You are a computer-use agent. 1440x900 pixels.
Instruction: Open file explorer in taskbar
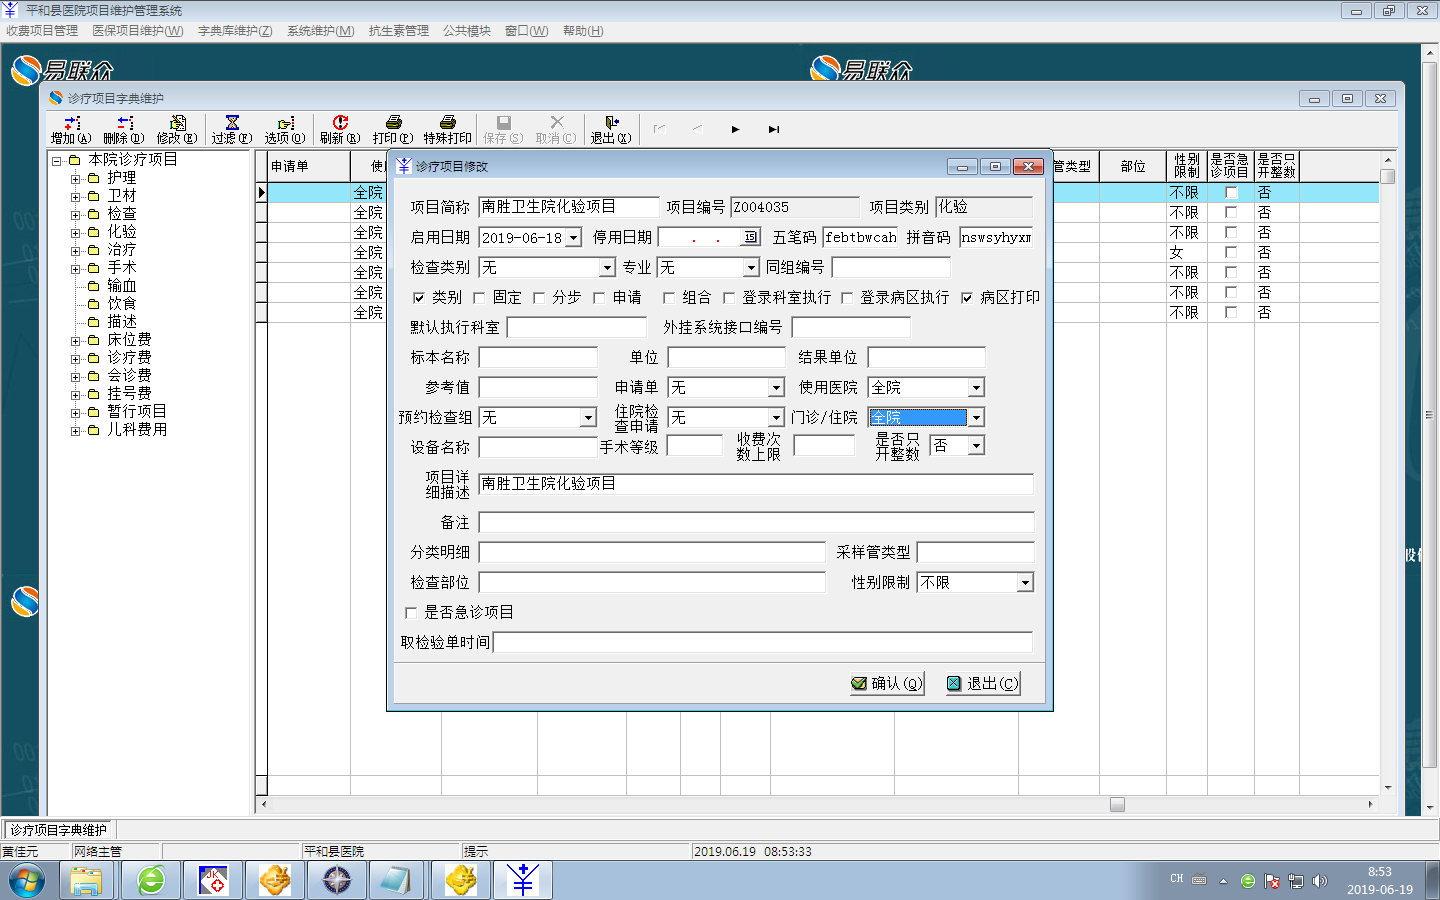(86, 881)
